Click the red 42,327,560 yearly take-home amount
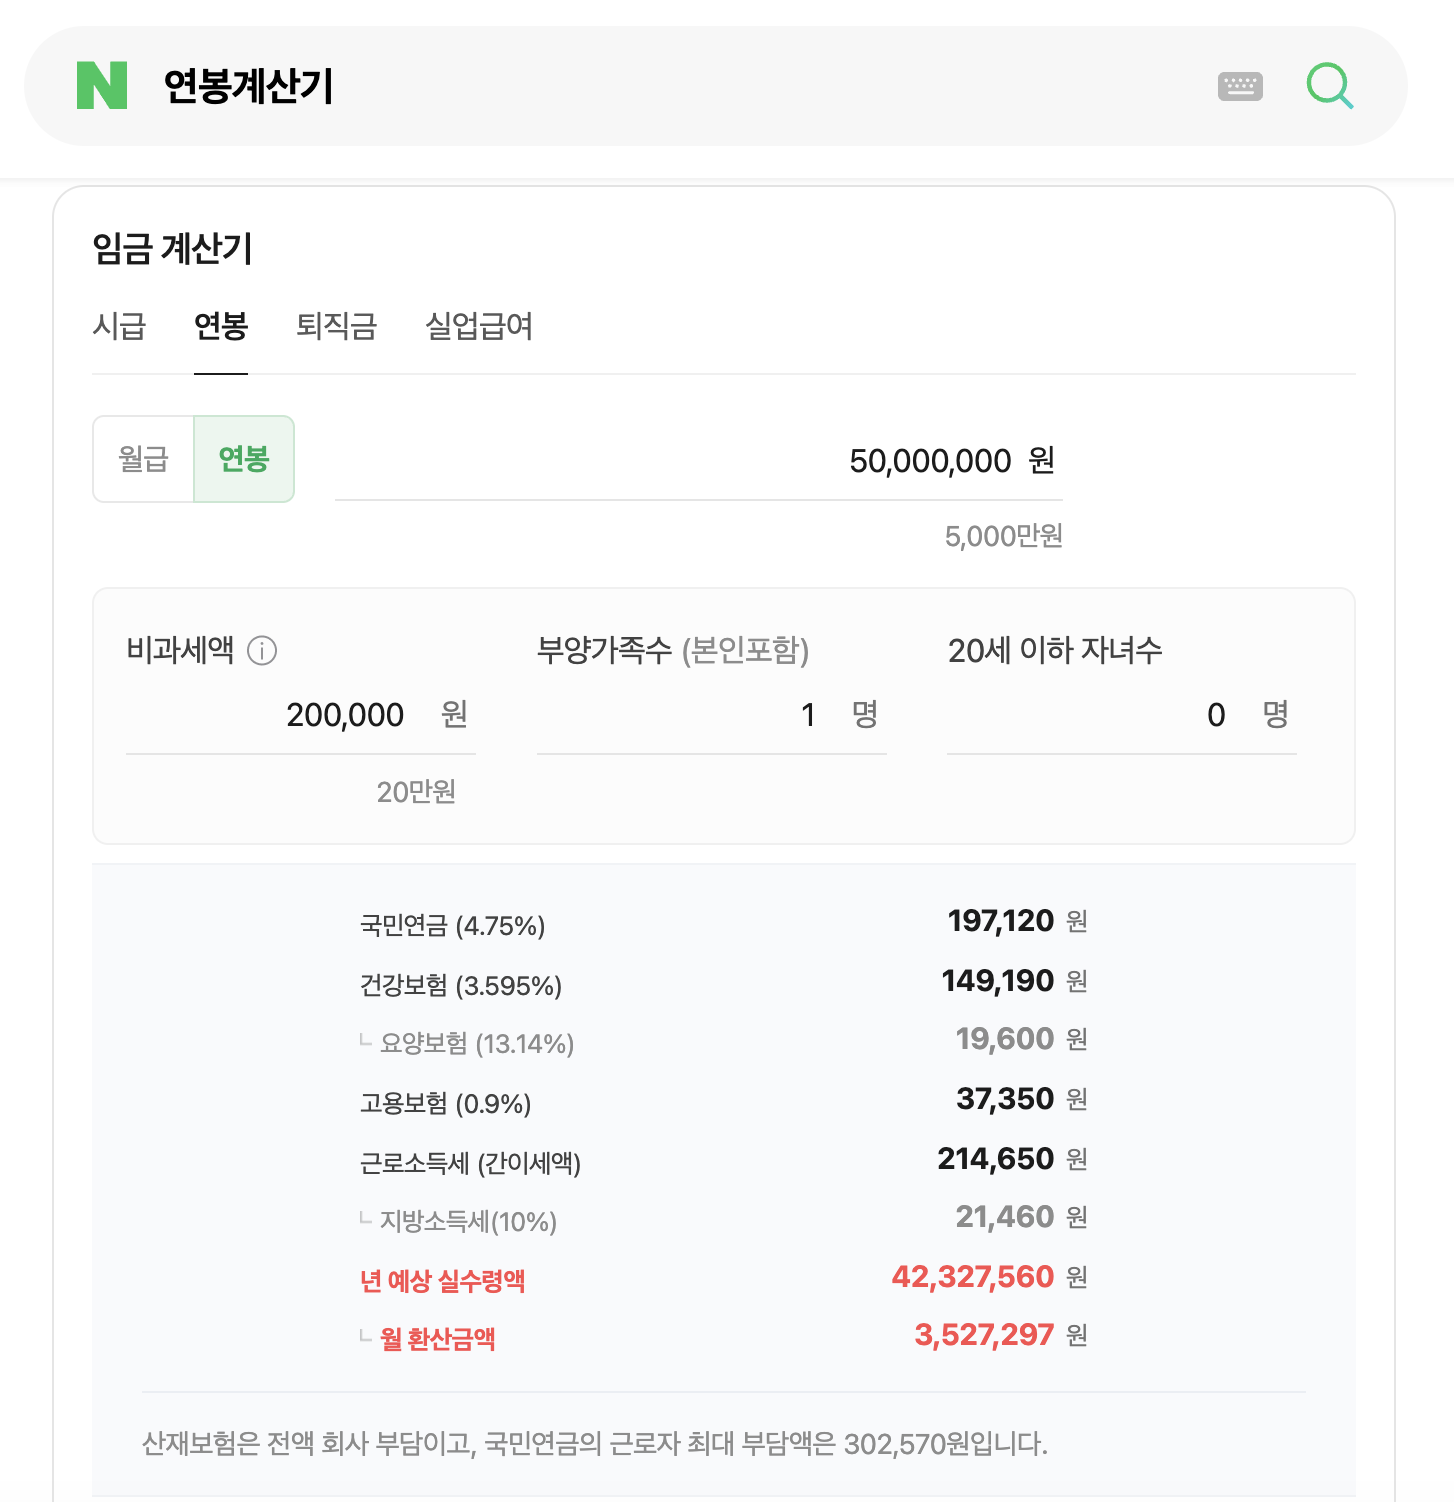Image resolution: width=1454 pixels, height=1502 pixels. click(973, 1277)
